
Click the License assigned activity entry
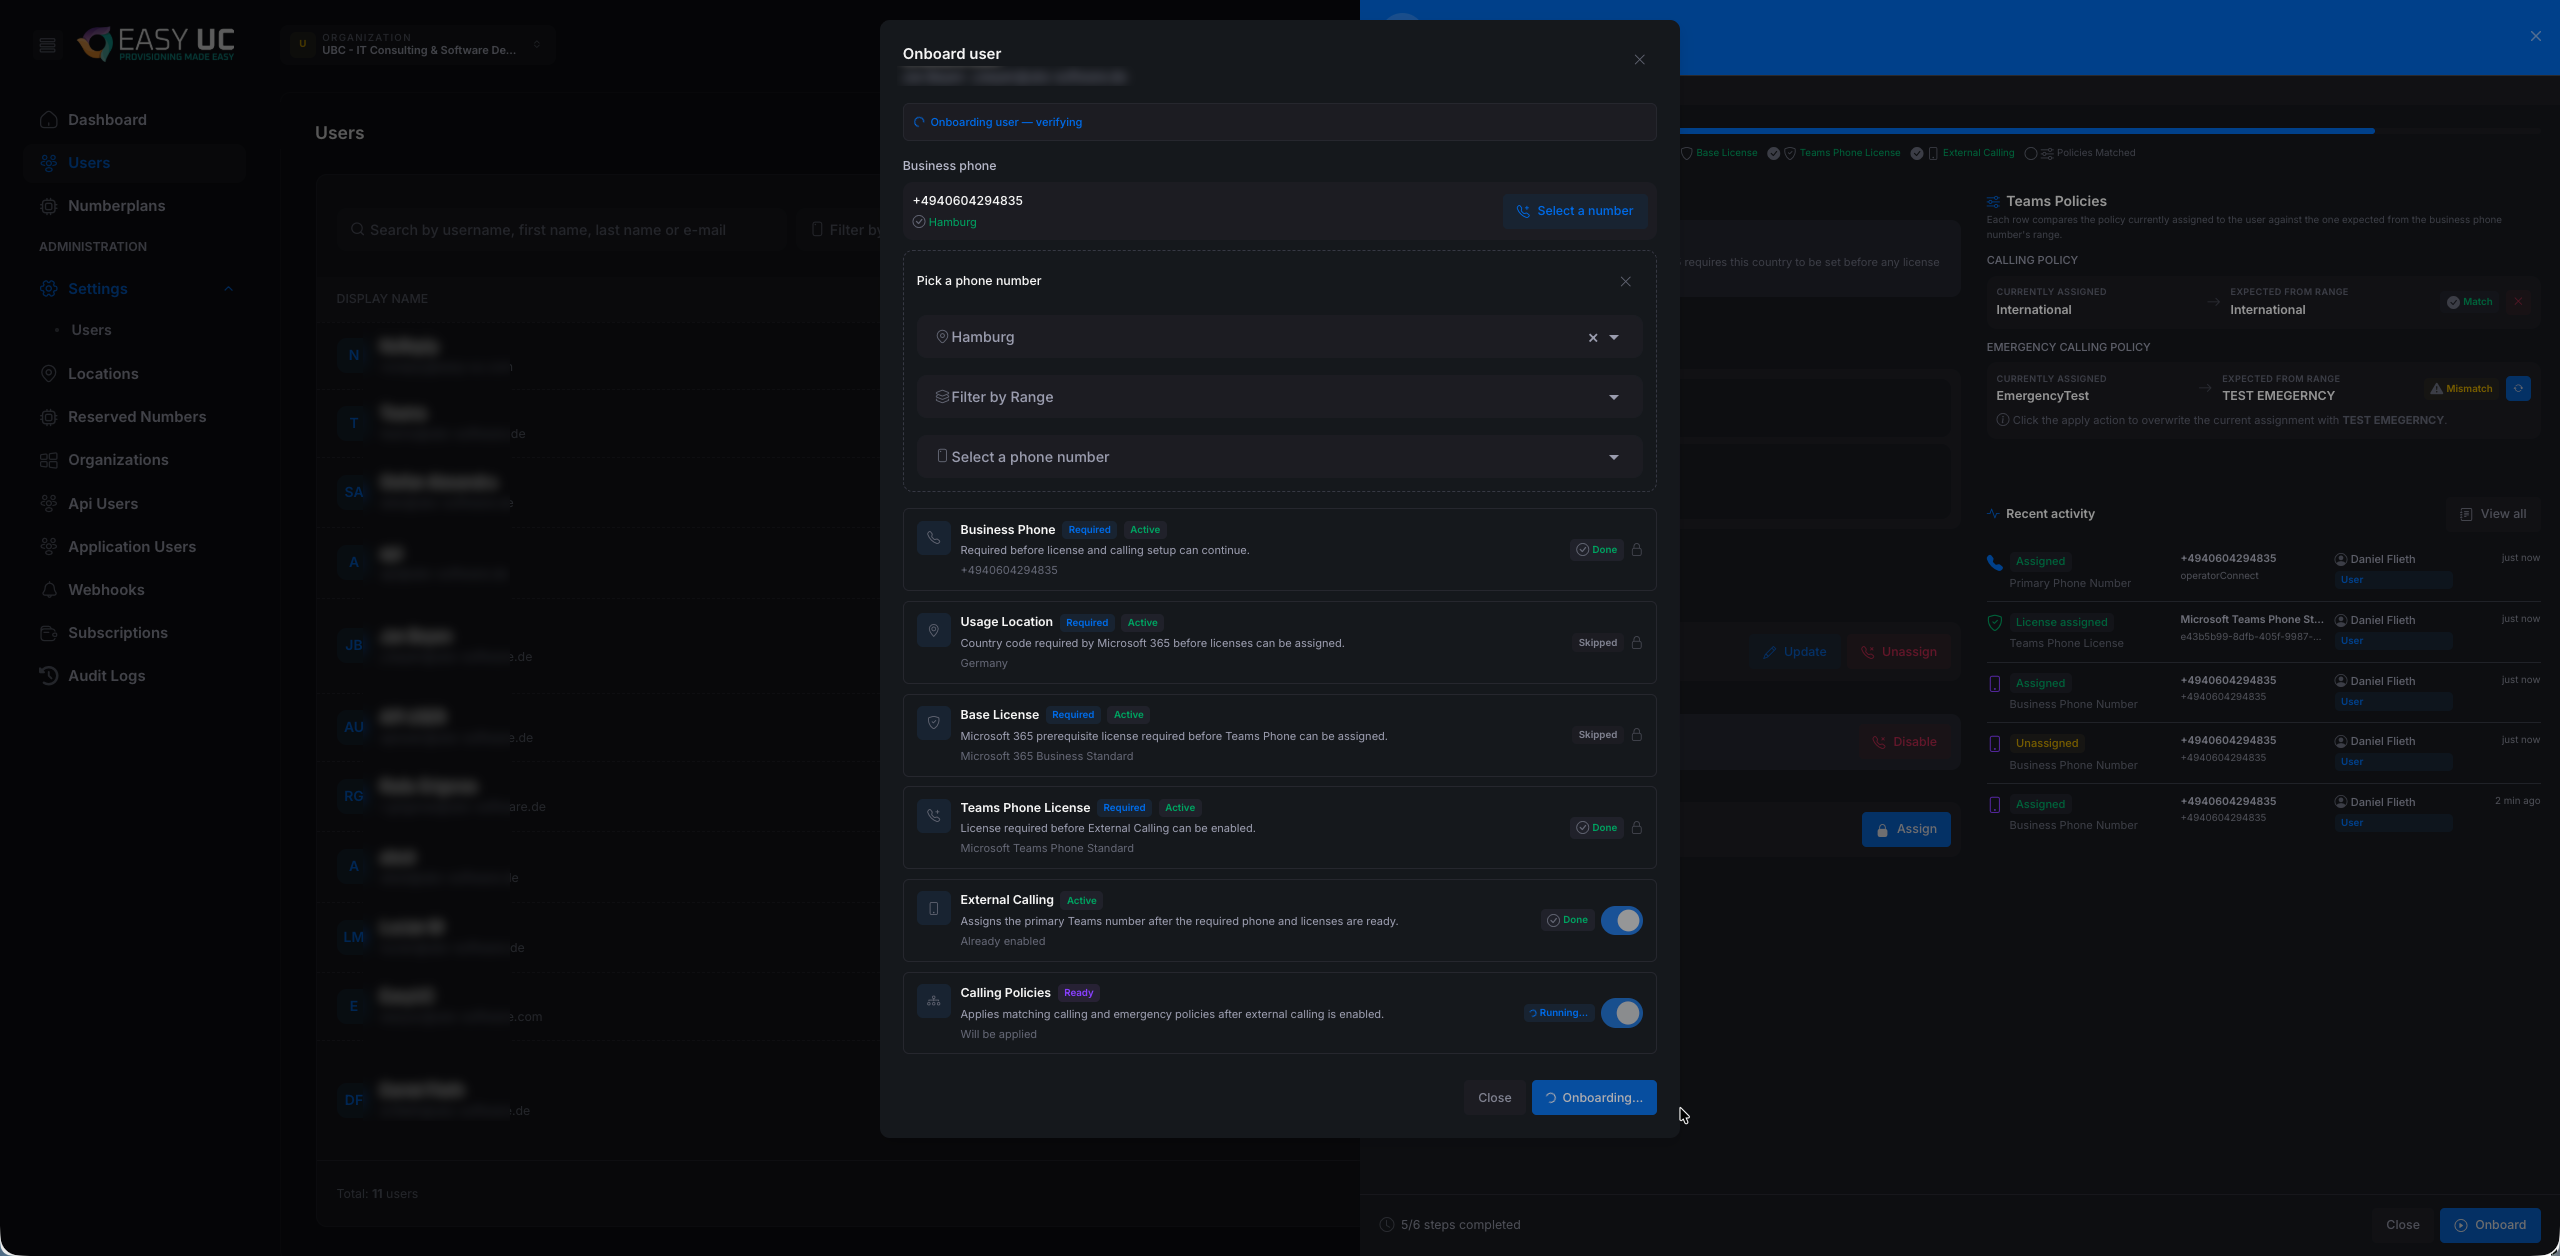click(2263, 631)
